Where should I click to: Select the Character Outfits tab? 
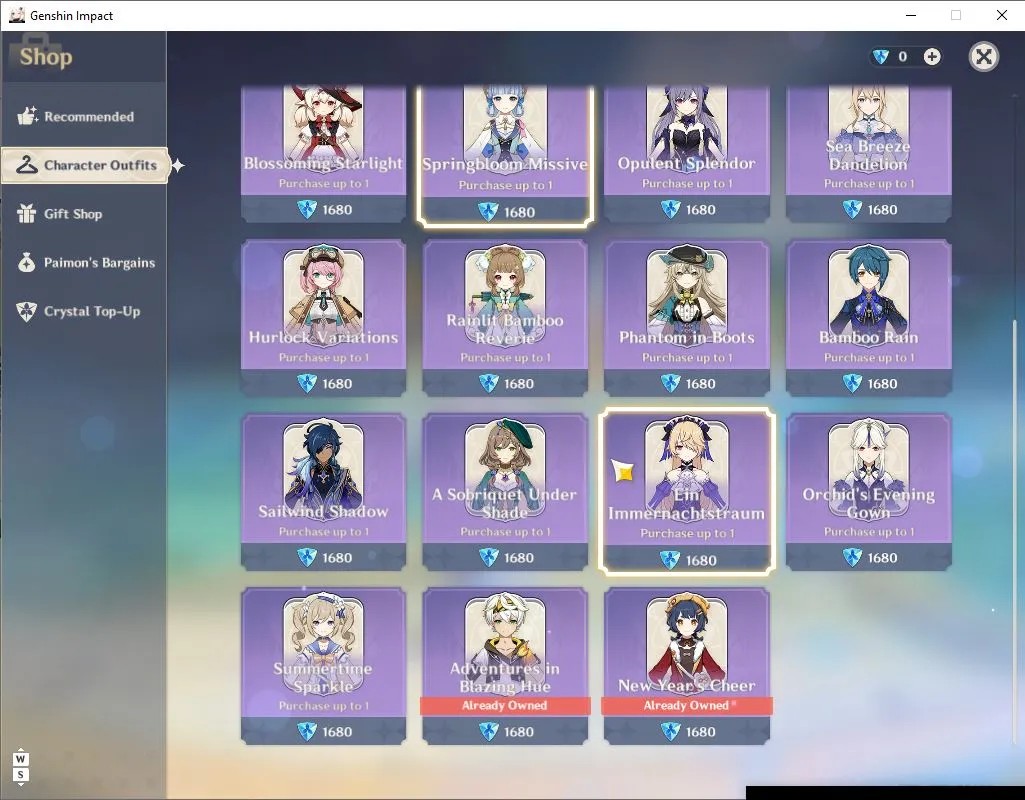tap(85, 165)
